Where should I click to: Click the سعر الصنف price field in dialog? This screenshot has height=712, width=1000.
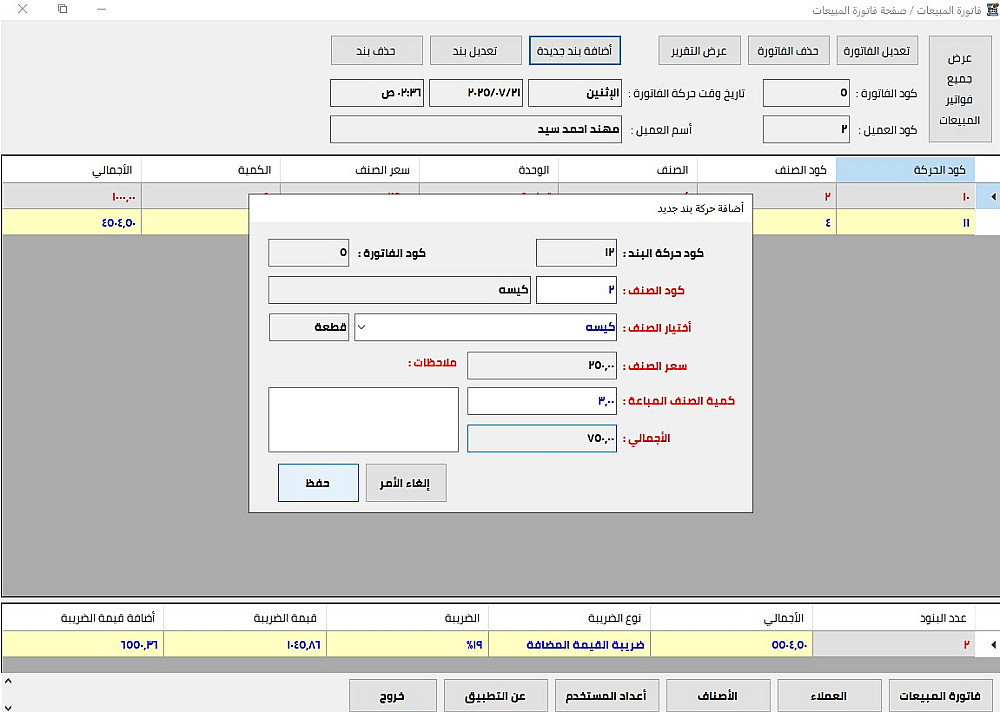(x=542, y=366)
